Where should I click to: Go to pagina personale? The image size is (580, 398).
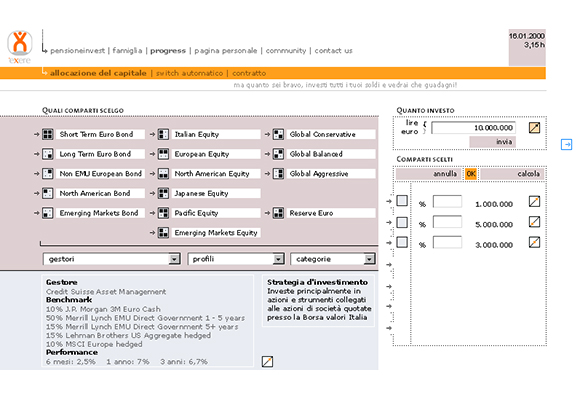[226, 51]
